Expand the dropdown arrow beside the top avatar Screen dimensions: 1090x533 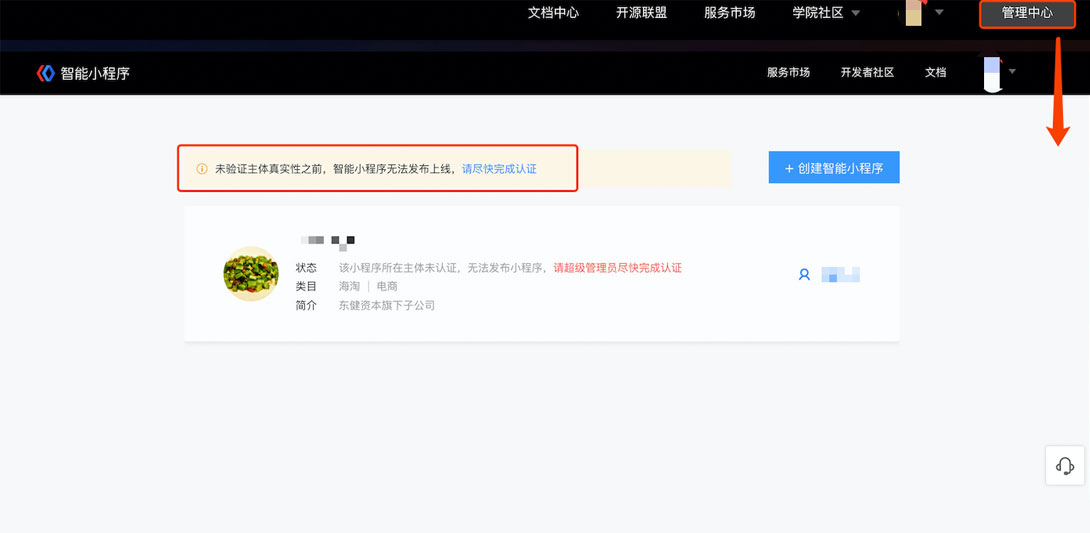tap(939, 13)
